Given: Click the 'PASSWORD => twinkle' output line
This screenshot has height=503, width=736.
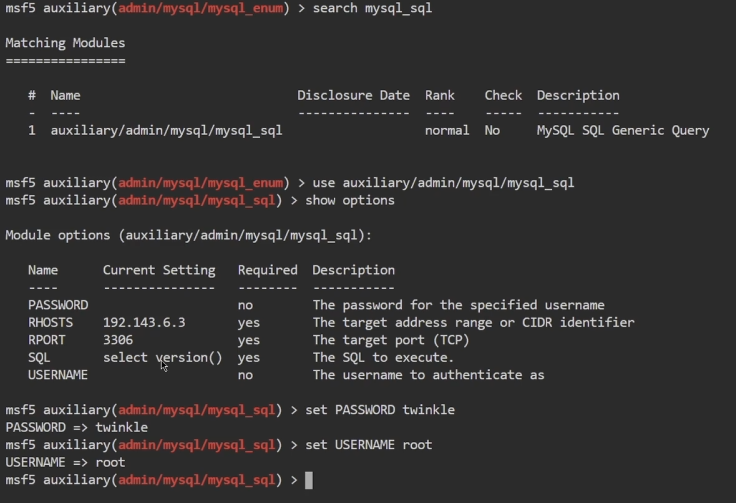Looking at the screenshot, I should tap(76, 427).
